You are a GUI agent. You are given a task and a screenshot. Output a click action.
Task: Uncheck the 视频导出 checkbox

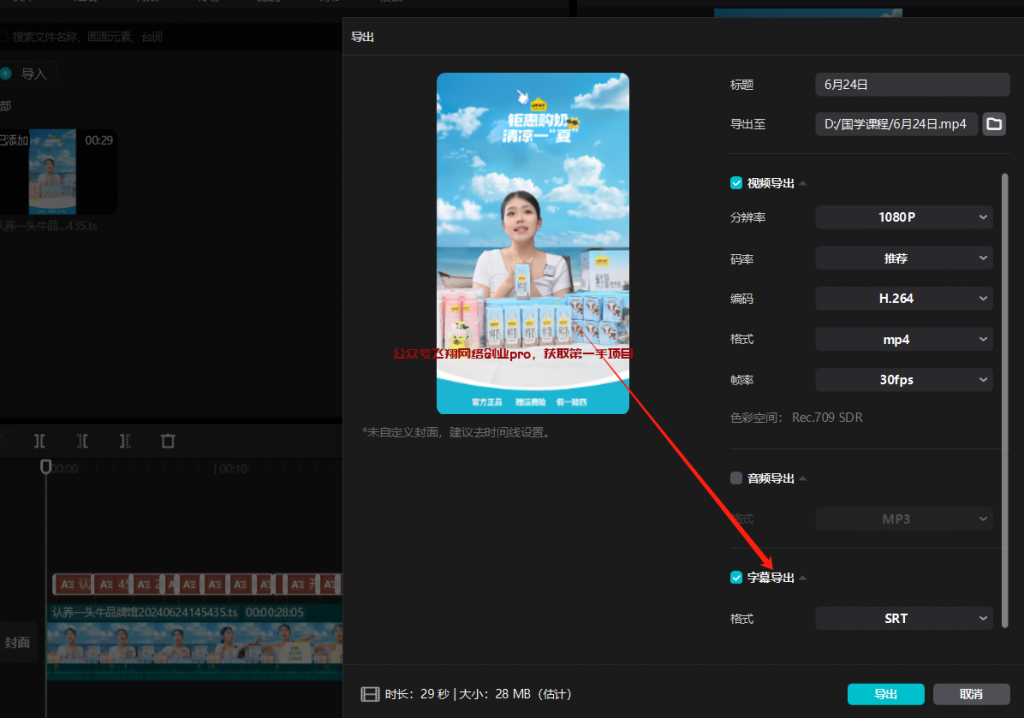[737, 183]
